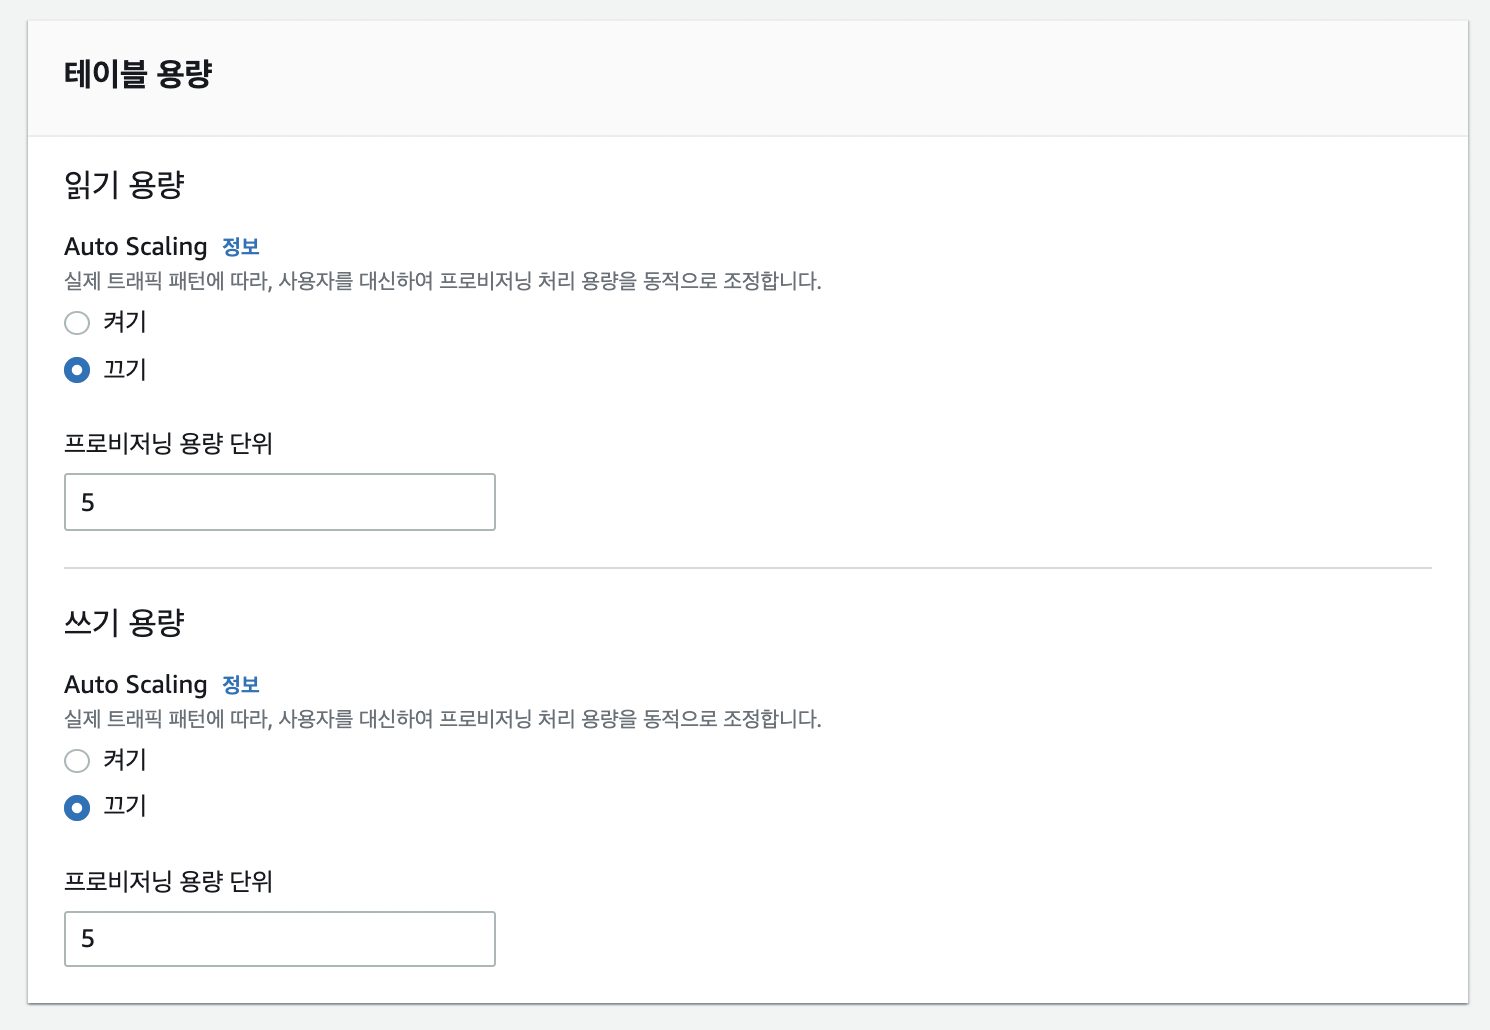1490x1030 pixels.
Task: Click the write 프로비저닝 용량 단위 input field
Action: pos(279,939)
